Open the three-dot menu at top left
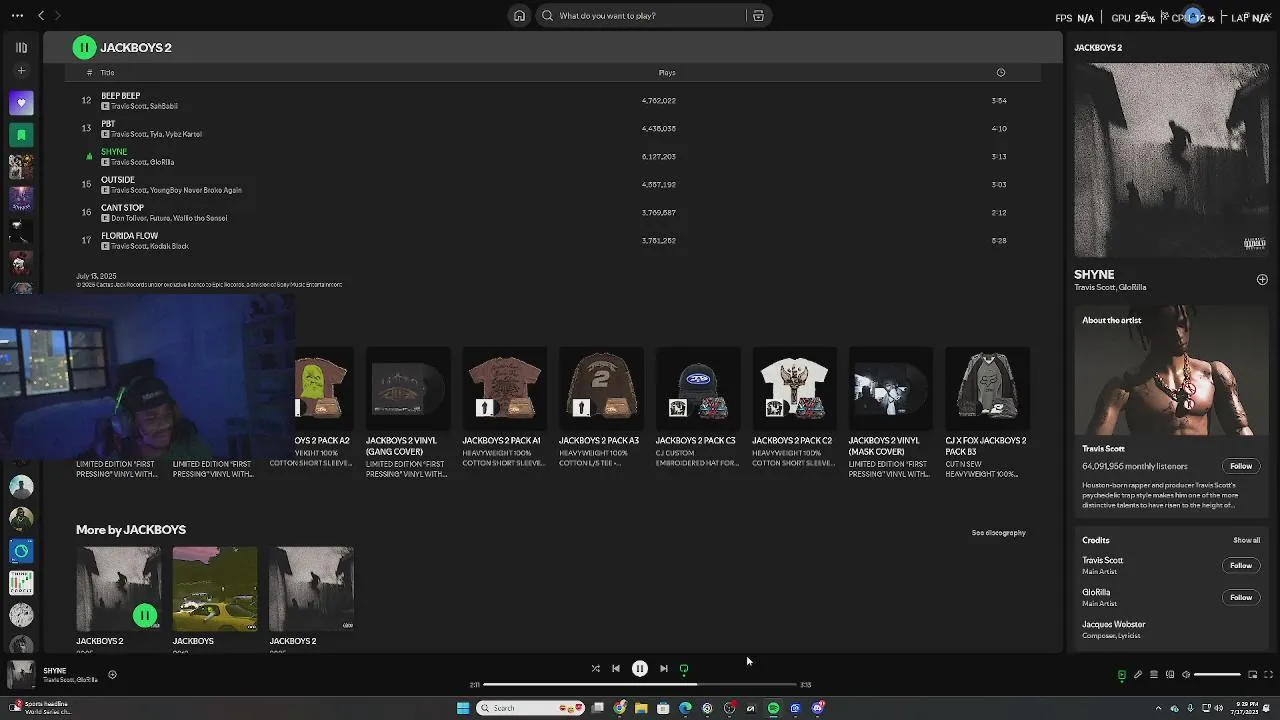 (x=17, y=15)
